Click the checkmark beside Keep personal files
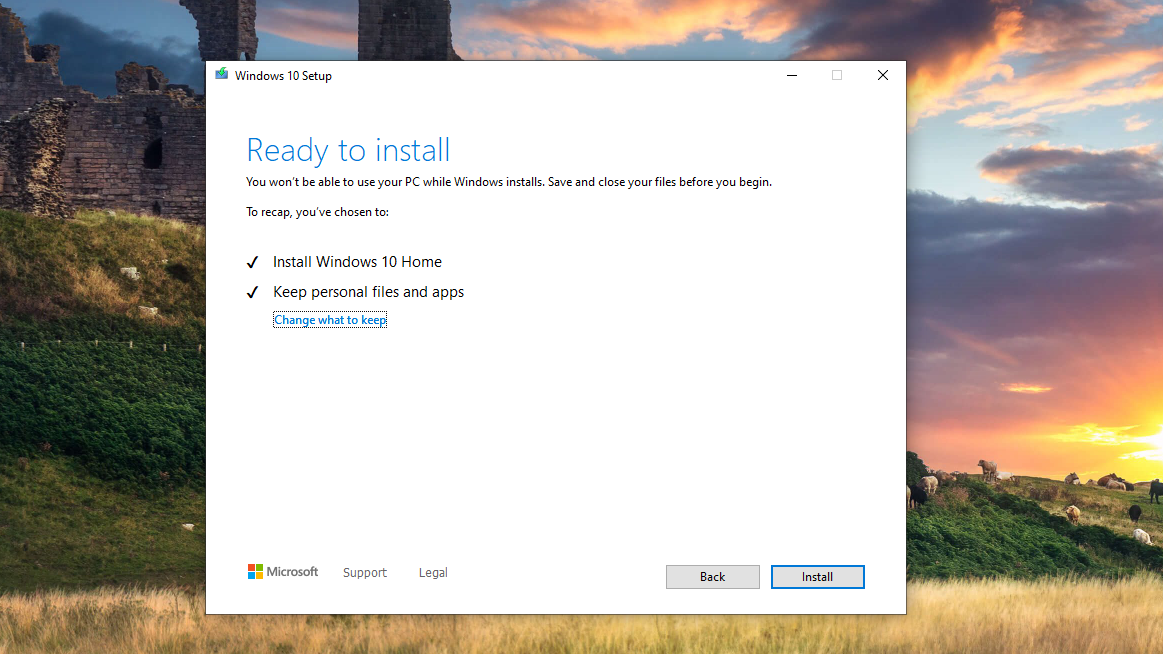The image size is (1163, 654). coord(252,291)
